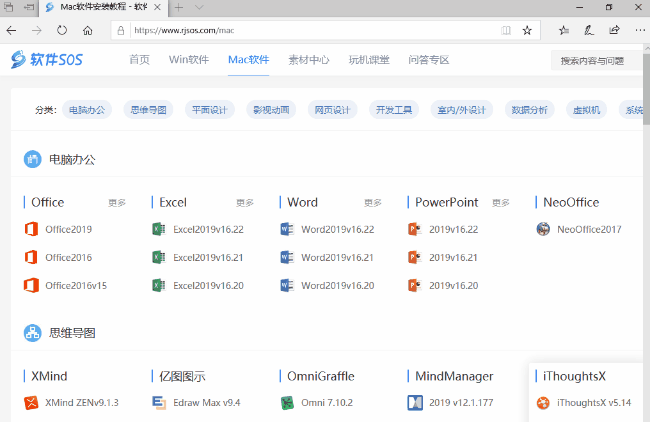This screenshot has height=422, width=650.
Task: Open the Office2016v15 link
Action: click(76, 286)
